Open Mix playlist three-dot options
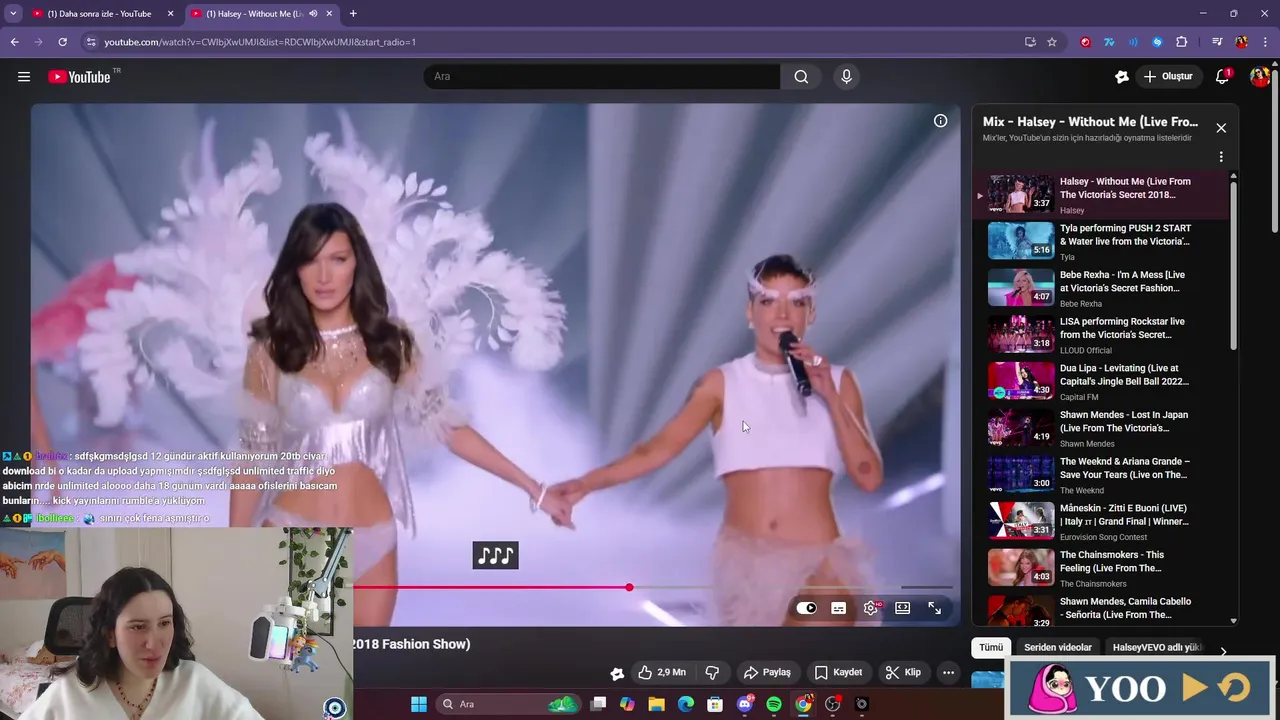The height and width of the screenshot is (720, 1280). tap(1221, 157)
